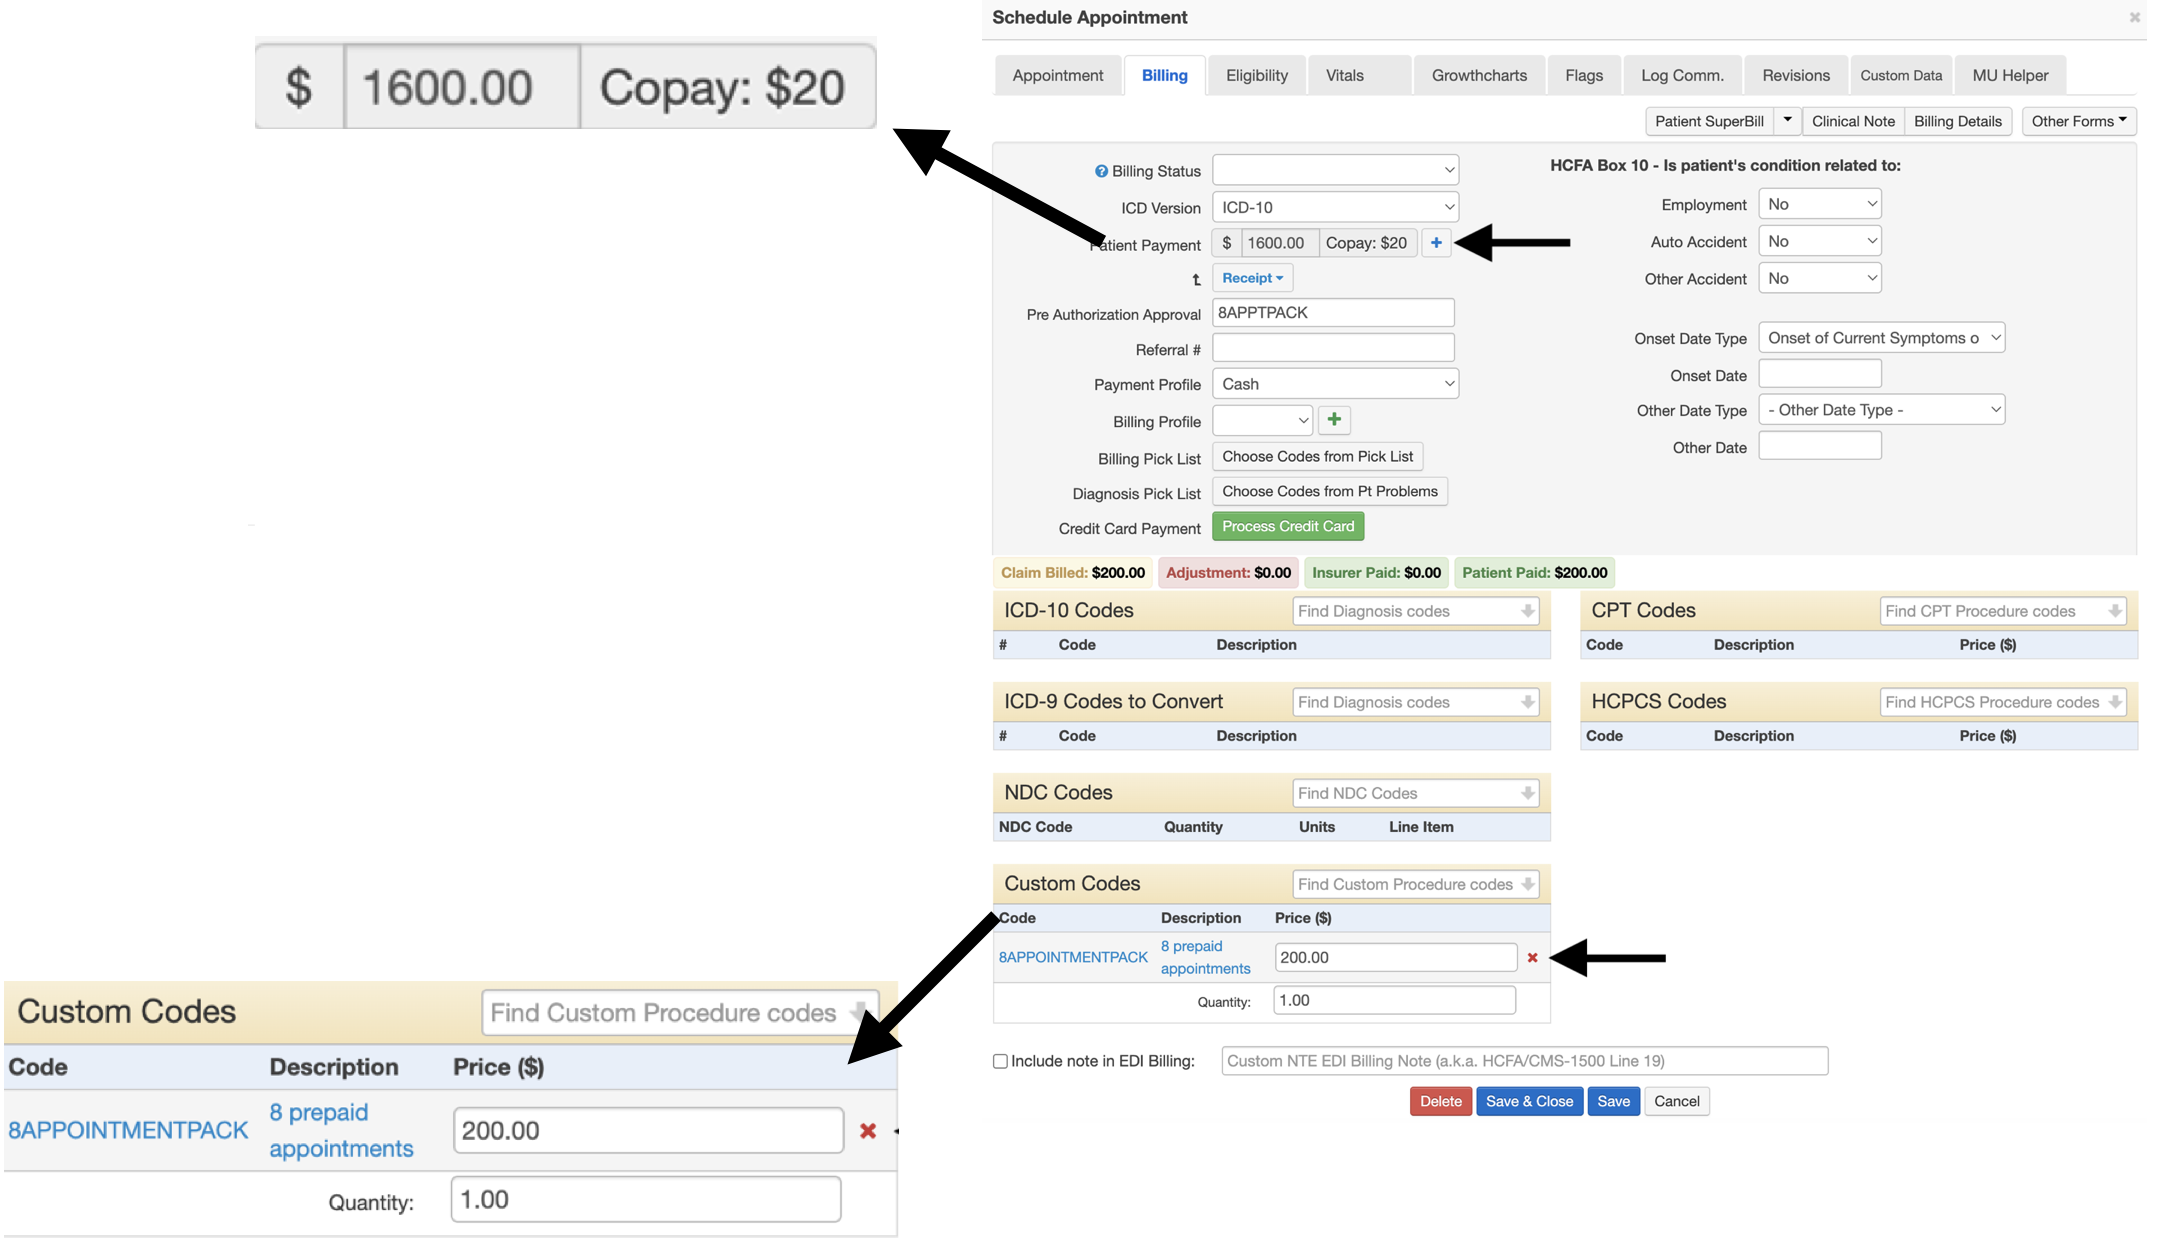
Task: Open the MU Helper tab
Action: [x=2010, y=75]
